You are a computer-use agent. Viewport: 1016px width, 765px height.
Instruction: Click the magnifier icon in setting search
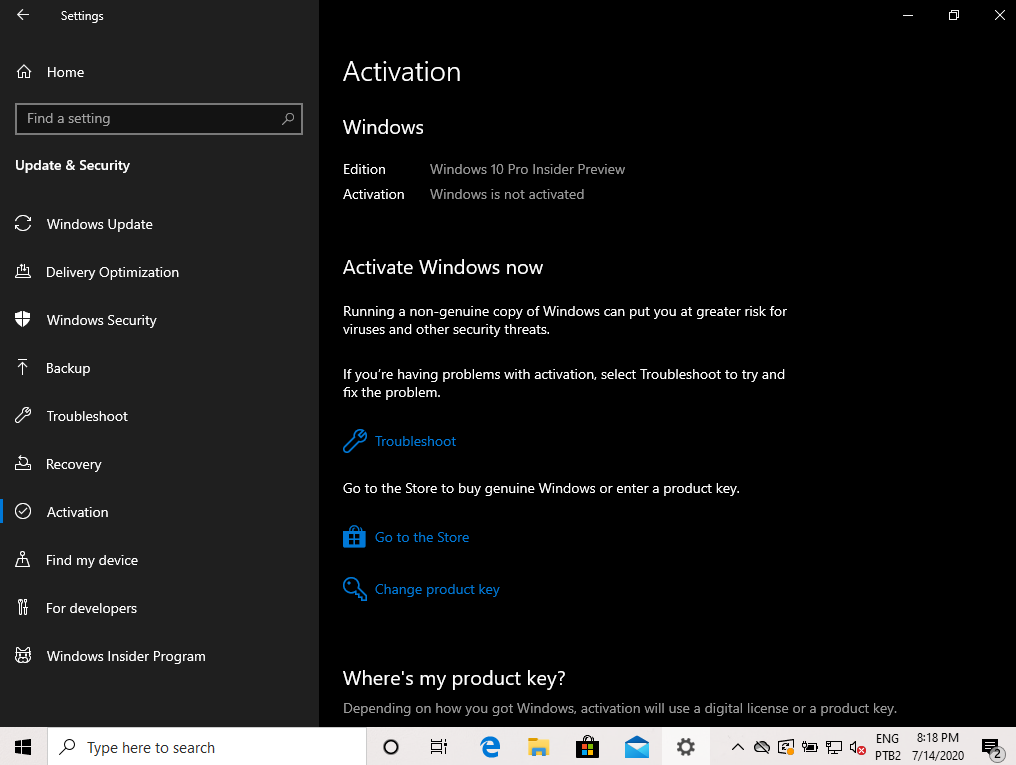[288, 119]
